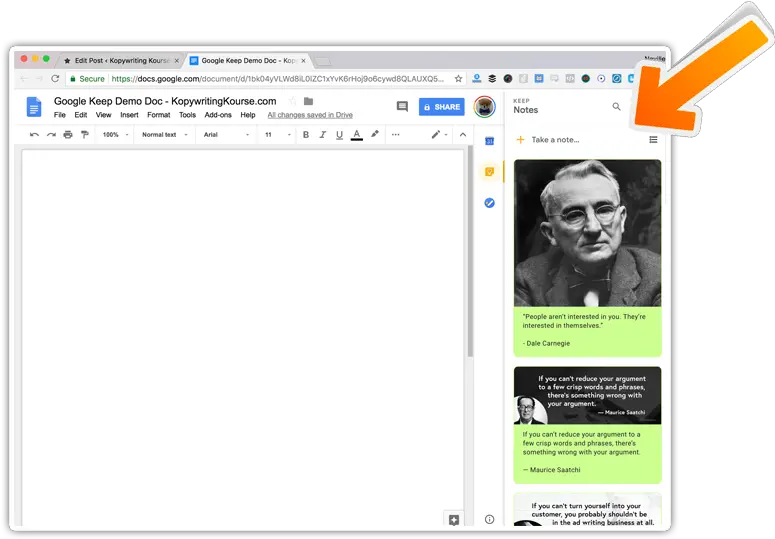Viewport: 775px width, 539px height.
Task: Open the Edit menu
Action: click(81, 115)
